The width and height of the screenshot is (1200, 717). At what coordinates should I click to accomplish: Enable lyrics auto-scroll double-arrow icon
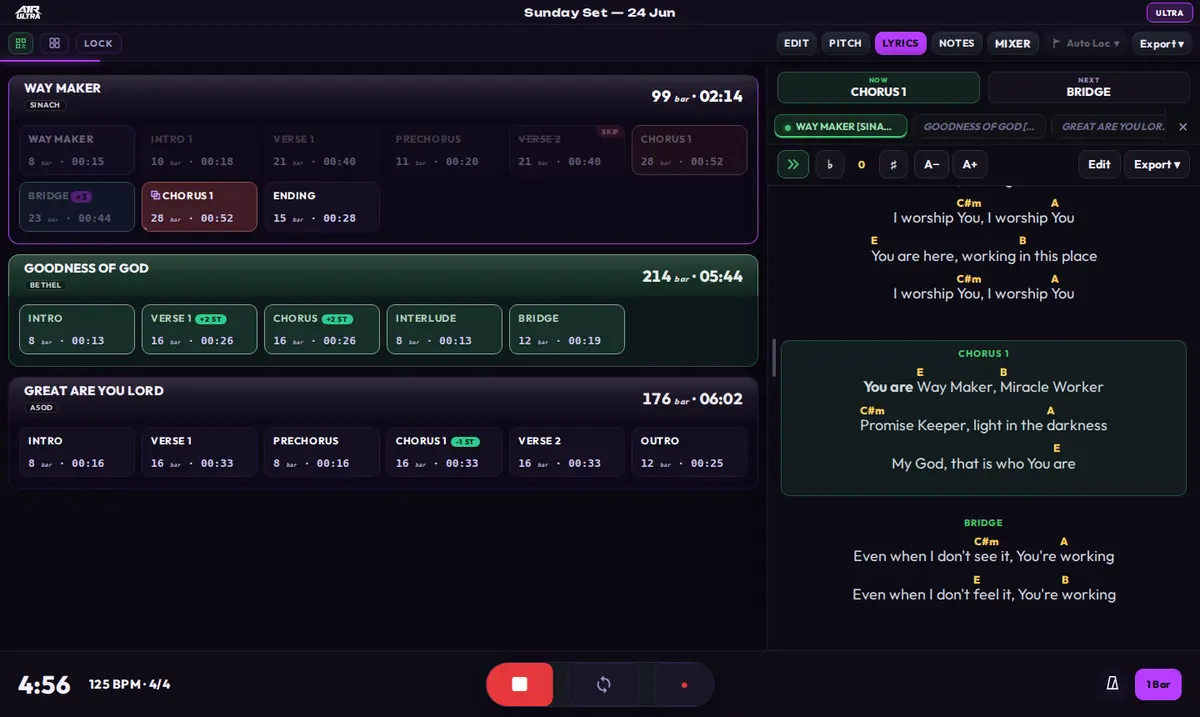pyautogui.click(x=793, y=164)
